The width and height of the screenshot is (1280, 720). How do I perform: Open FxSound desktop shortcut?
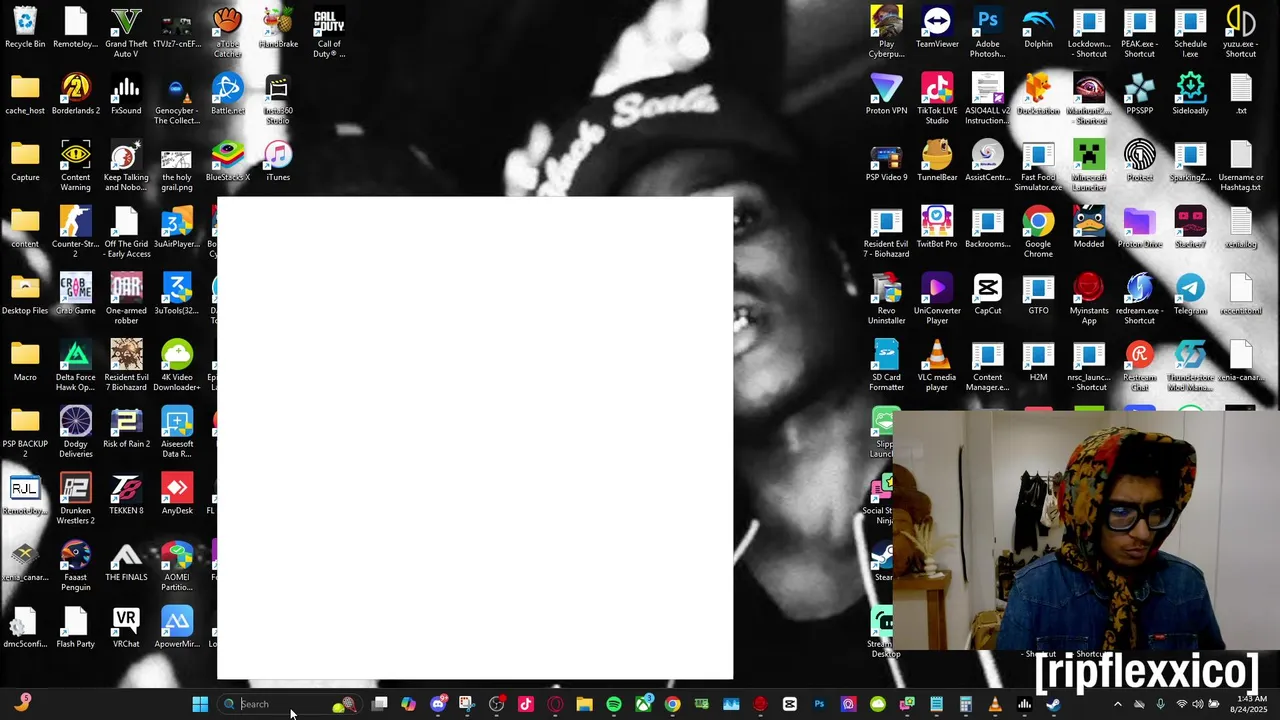[126, 95]
